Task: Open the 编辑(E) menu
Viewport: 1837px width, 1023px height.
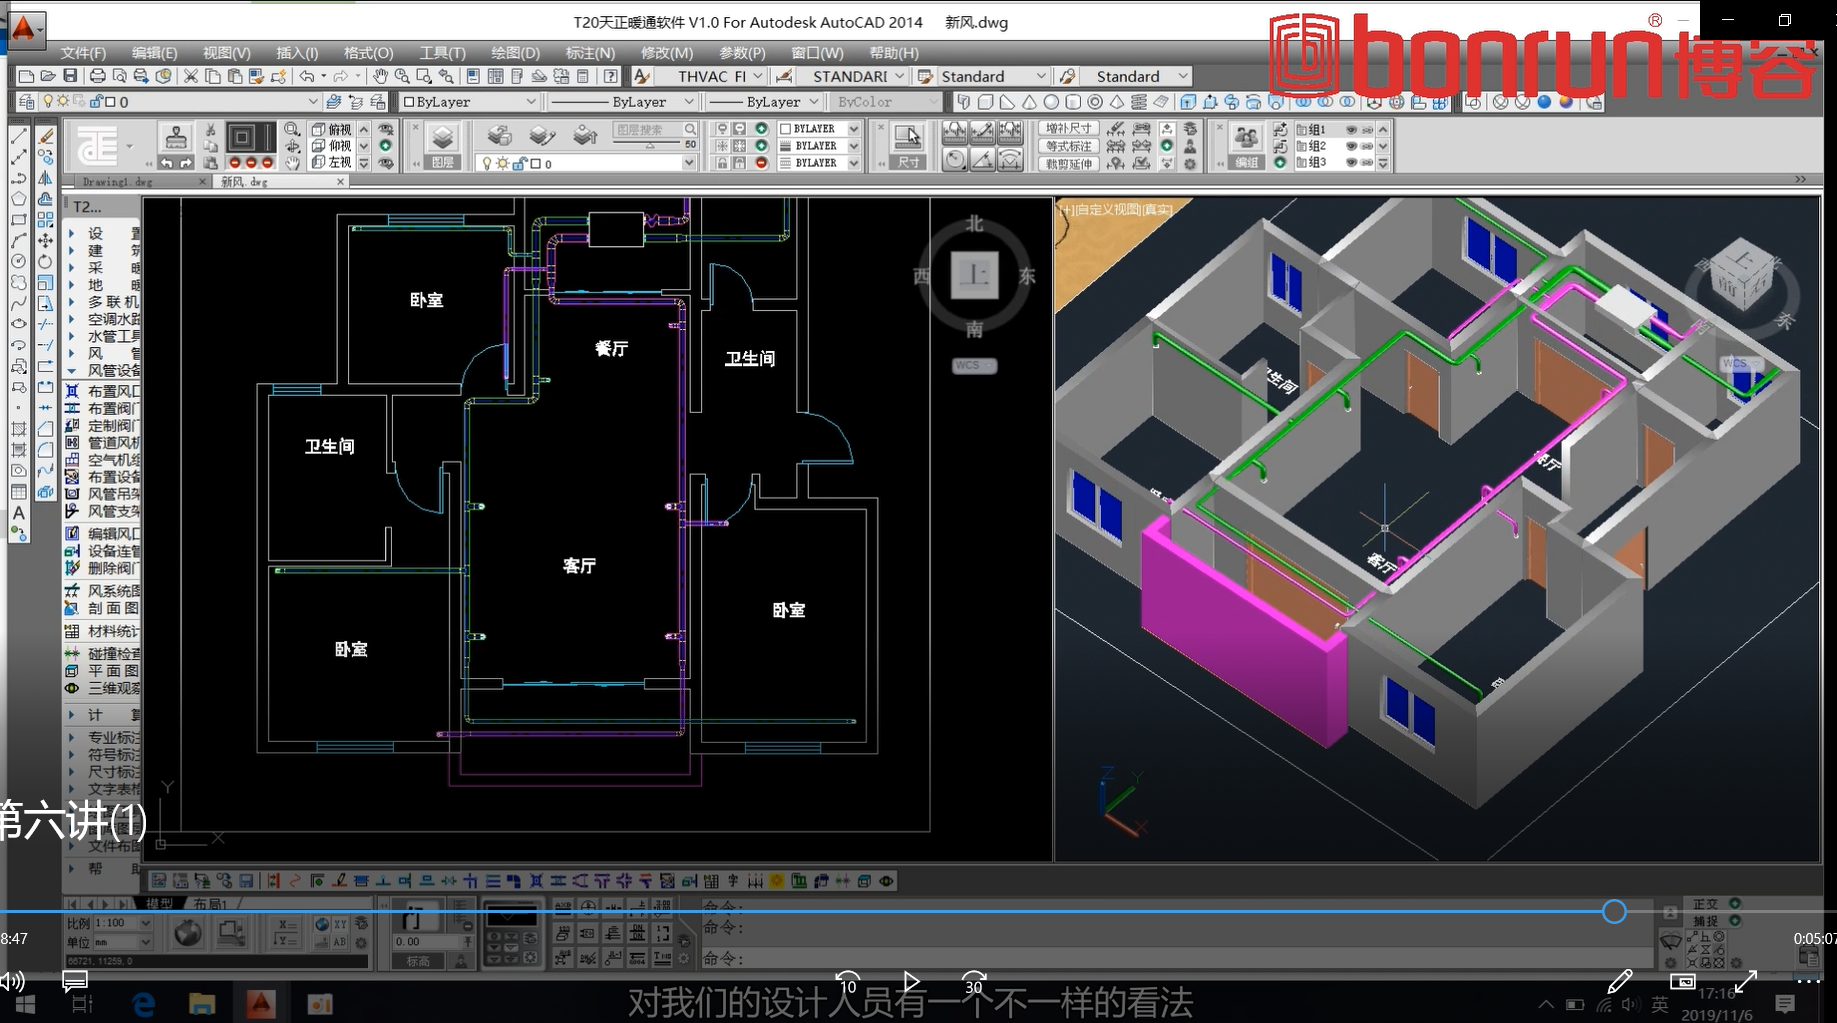Action: (x=154, y=53)
